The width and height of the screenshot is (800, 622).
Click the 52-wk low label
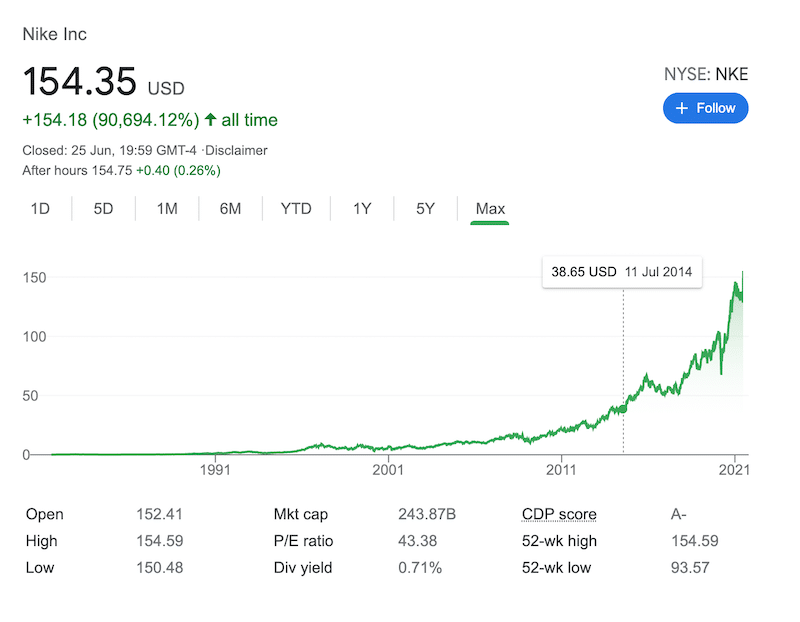[556, 567]
